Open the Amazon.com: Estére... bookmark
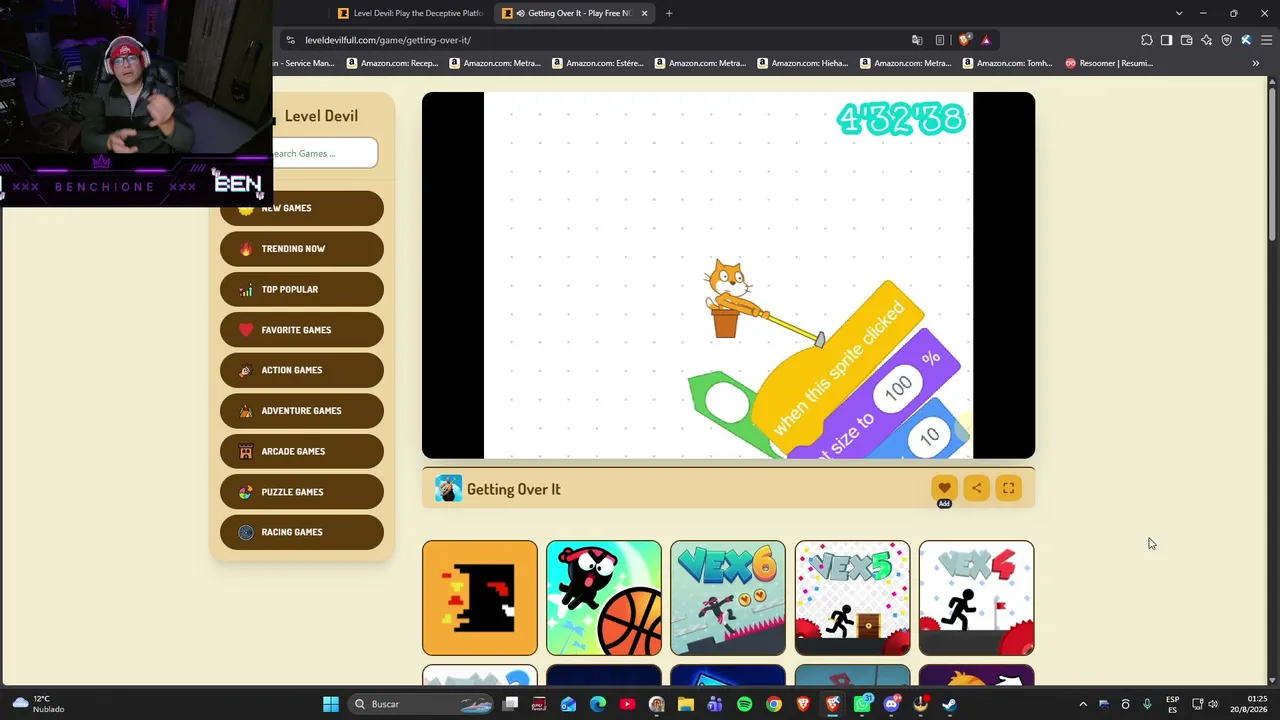 point(598,63)
